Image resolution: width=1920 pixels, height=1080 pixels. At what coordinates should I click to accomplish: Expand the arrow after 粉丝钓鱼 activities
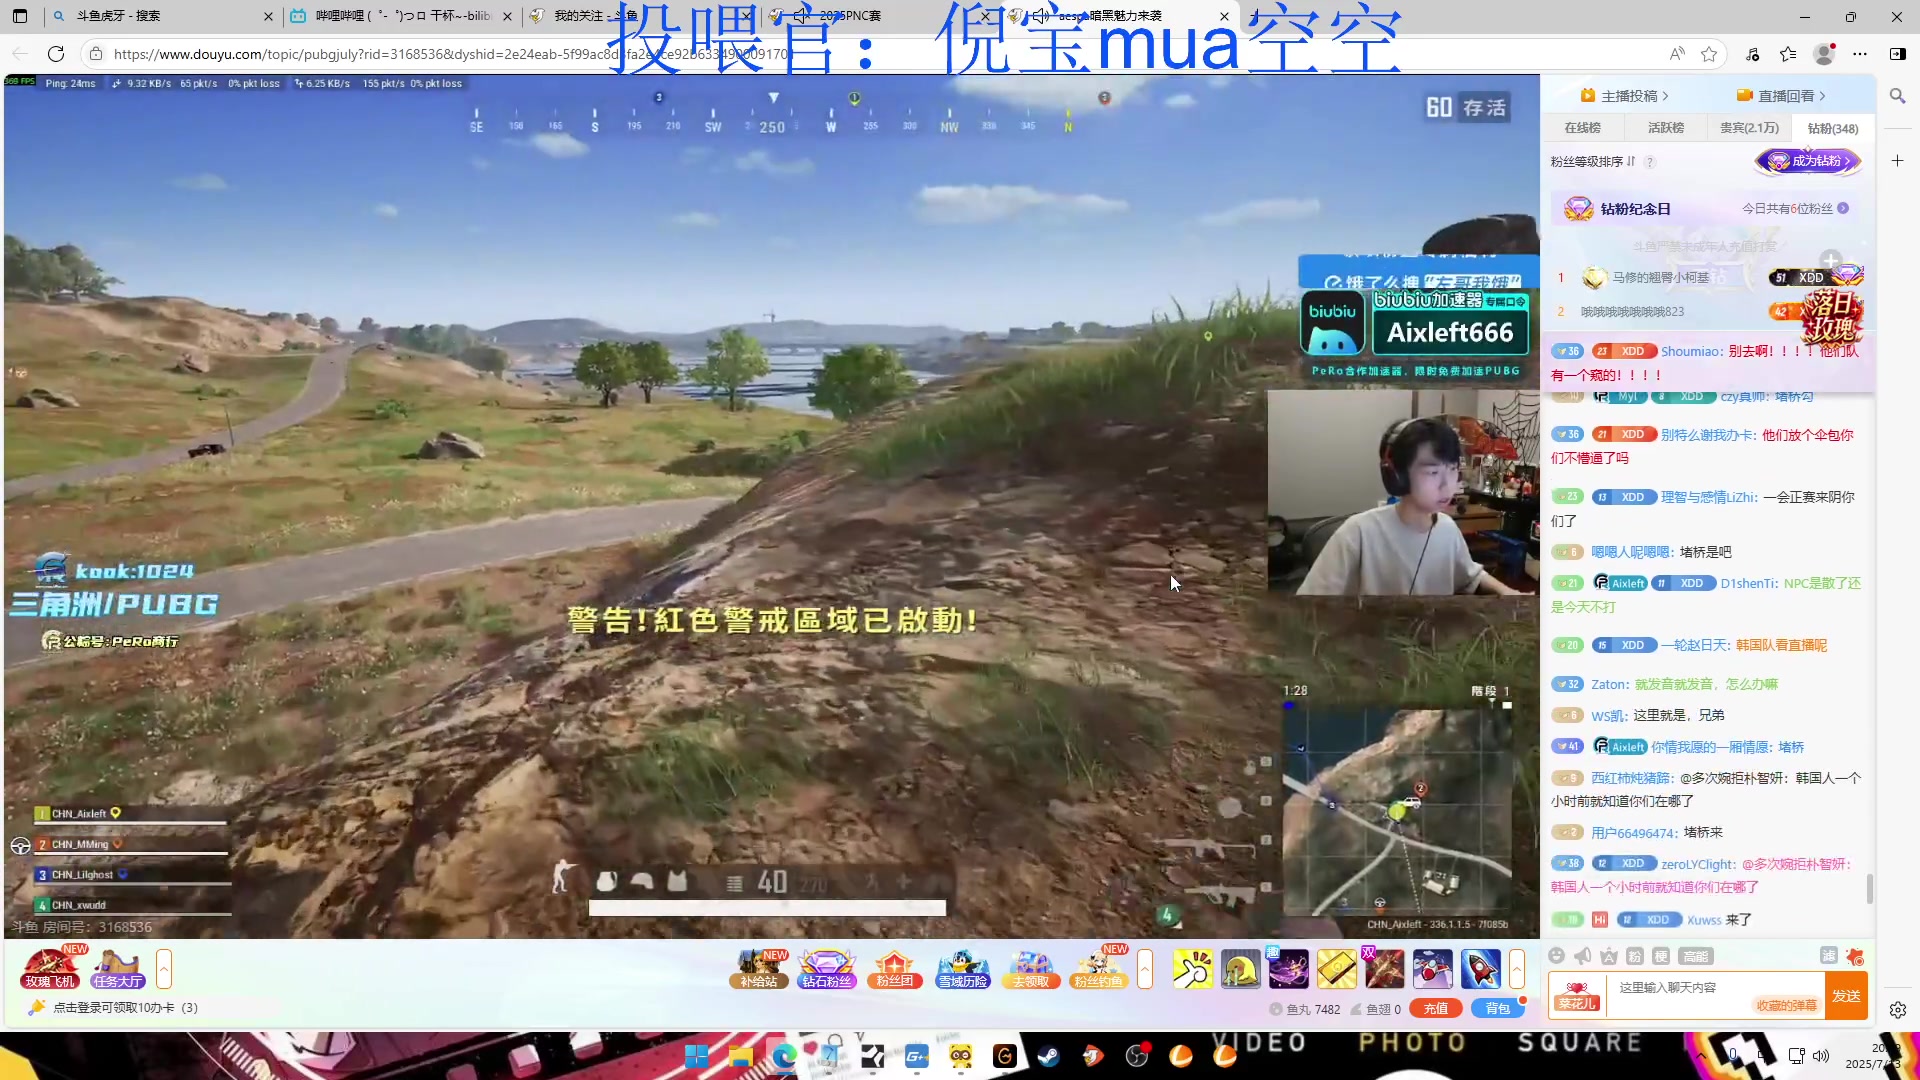pyautogui.click(x=1145, y=968)
